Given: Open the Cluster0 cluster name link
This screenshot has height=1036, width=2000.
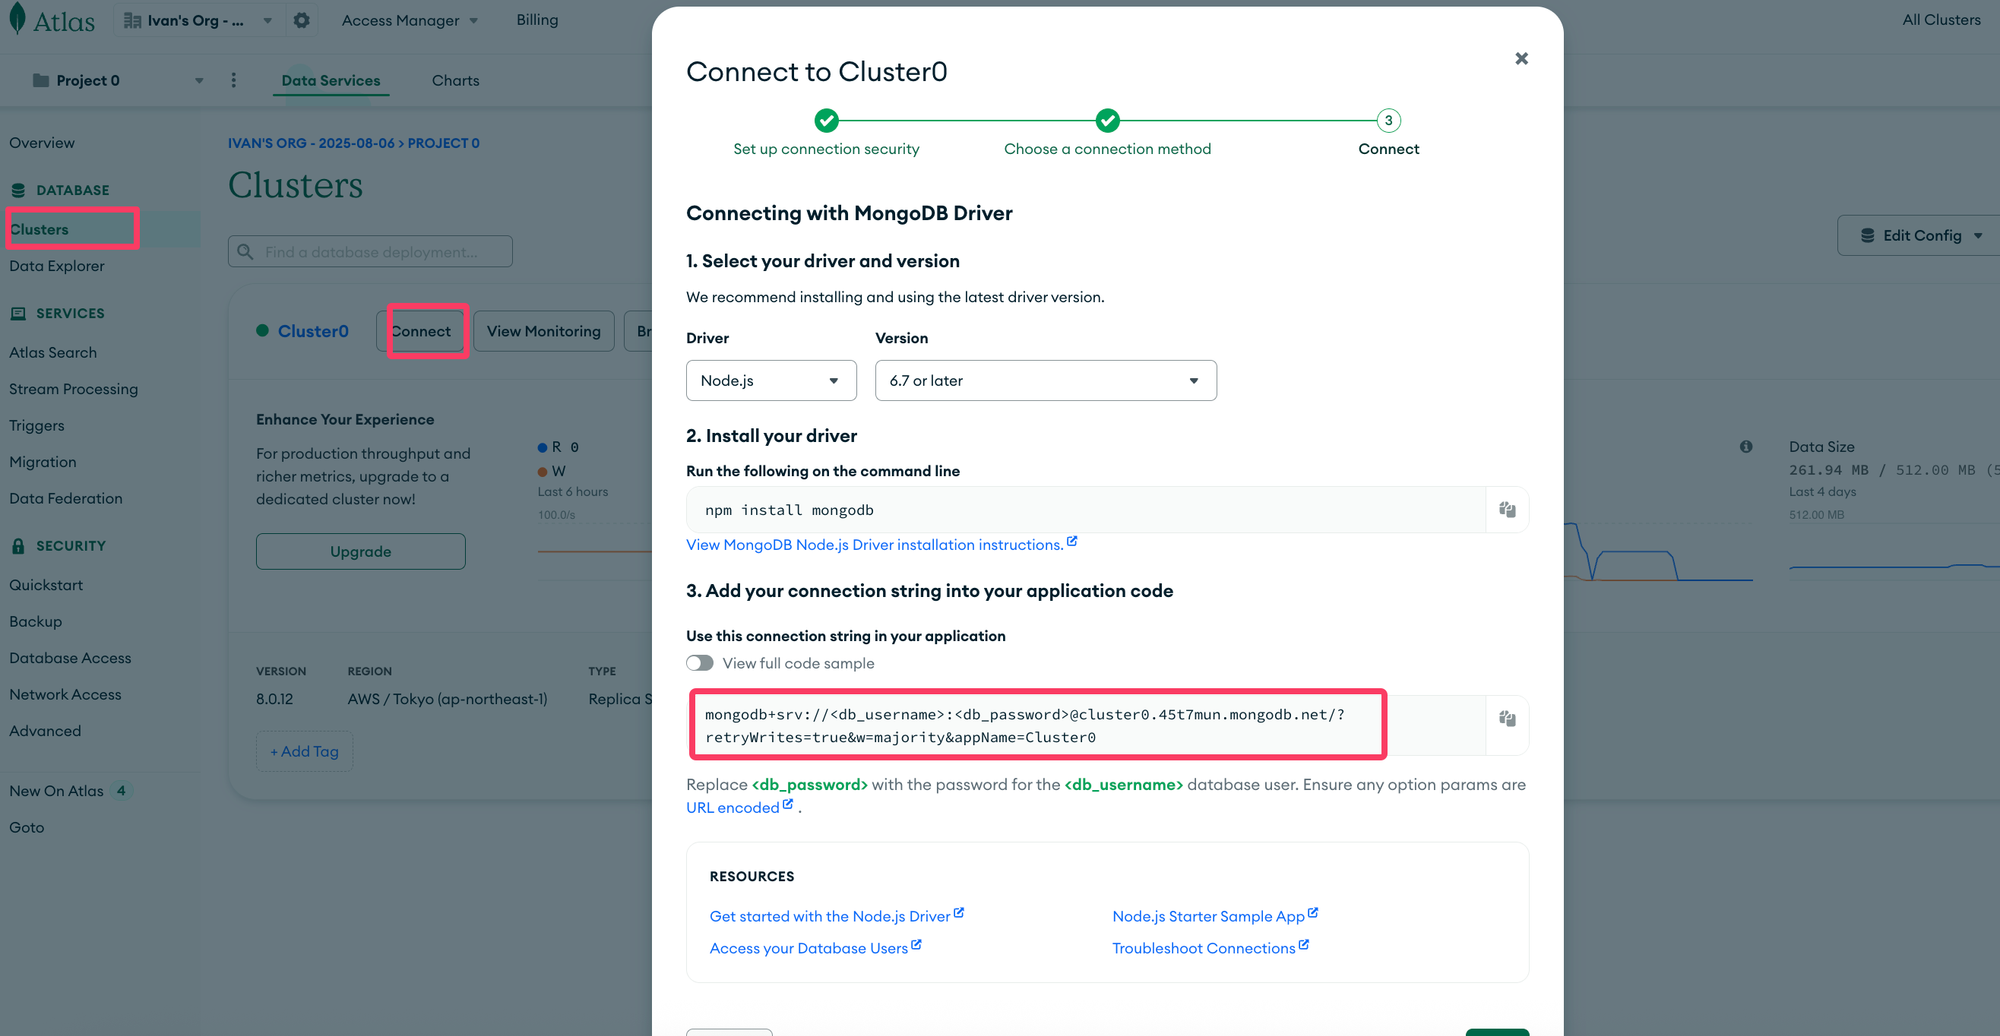Looking at the screenshot, I should click(x=313, y=331).
